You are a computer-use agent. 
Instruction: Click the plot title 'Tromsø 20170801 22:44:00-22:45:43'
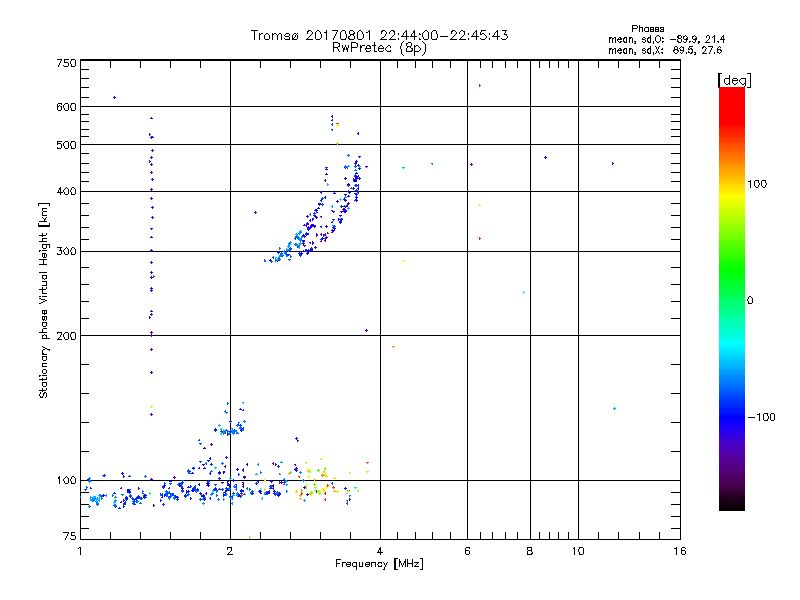(x=379, y=35)
